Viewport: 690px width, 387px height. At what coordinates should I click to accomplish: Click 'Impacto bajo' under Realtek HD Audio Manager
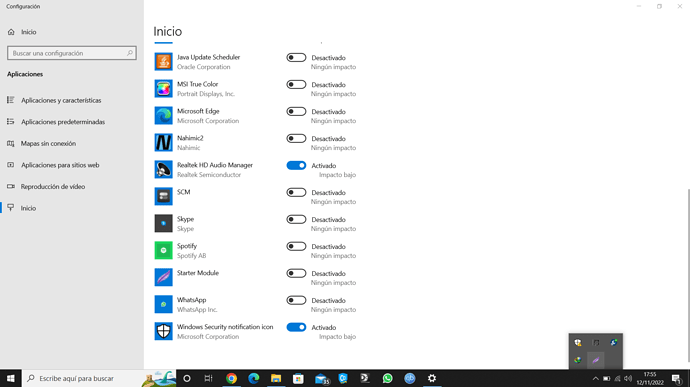pos(337,175)
